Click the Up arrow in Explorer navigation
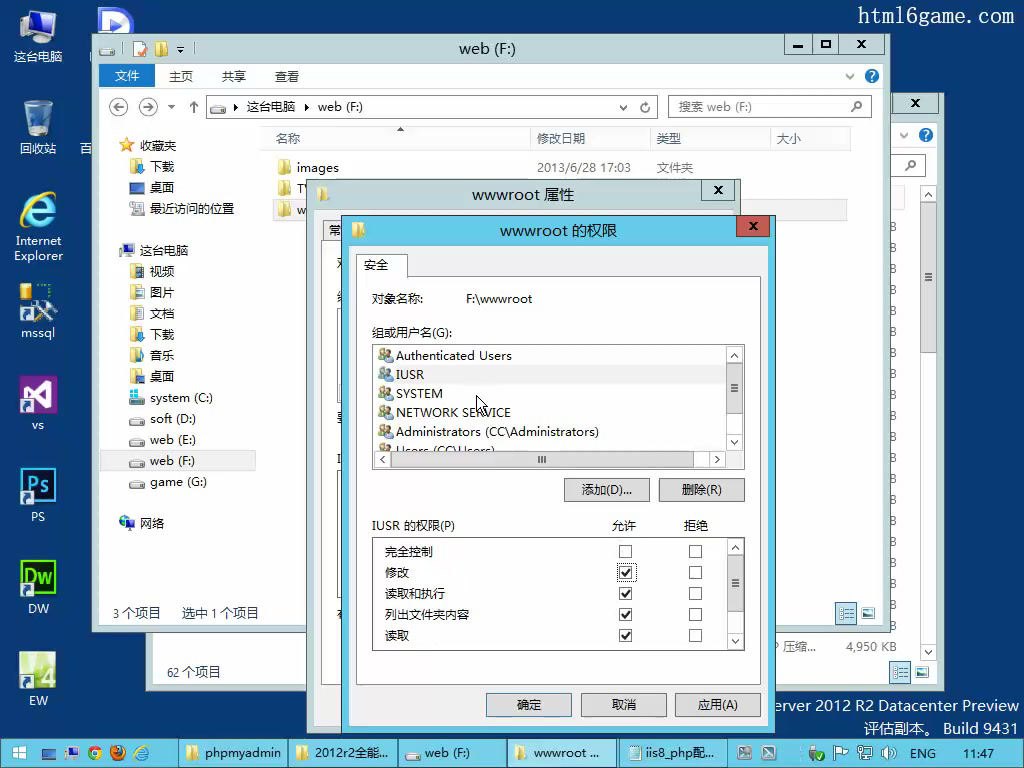Screen dimensions: 1024x768 194,107
